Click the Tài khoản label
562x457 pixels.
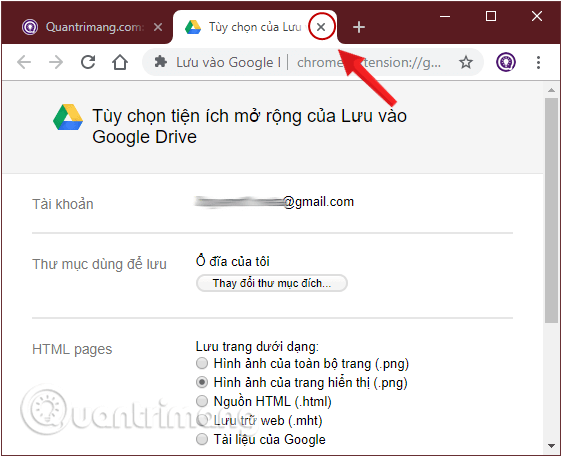coord(63,204)
